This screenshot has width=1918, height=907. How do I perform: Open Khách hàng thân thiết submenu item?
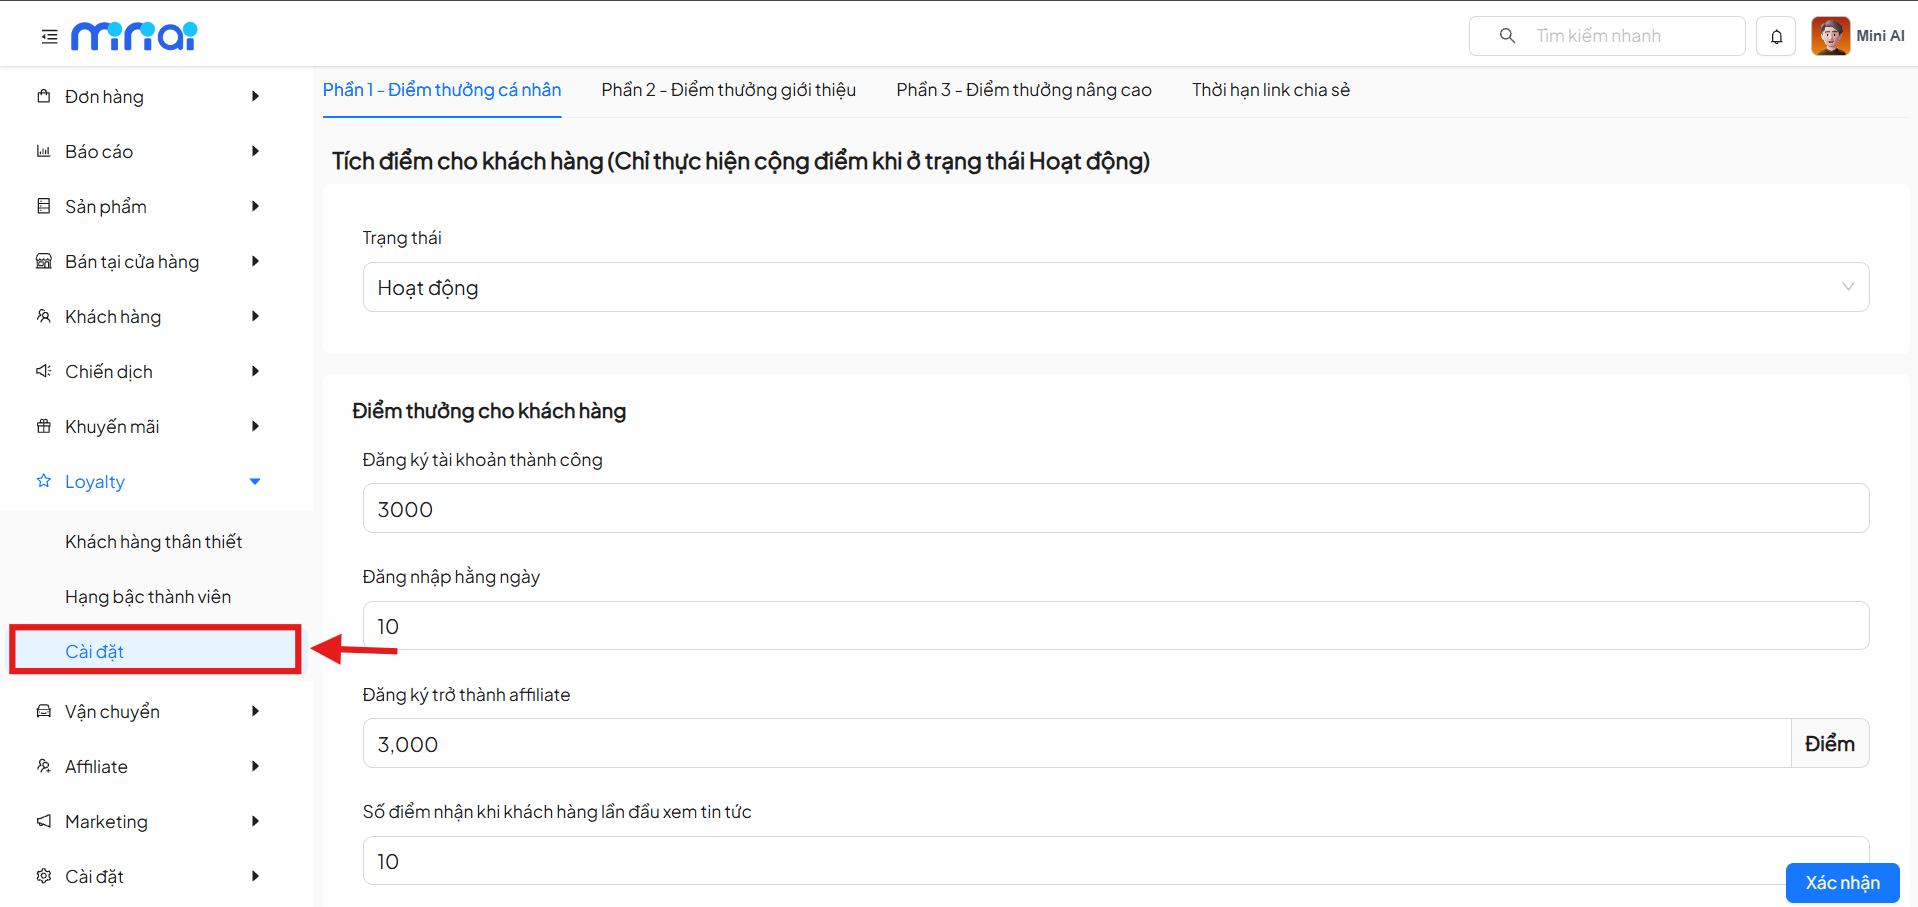coord(154,541)
